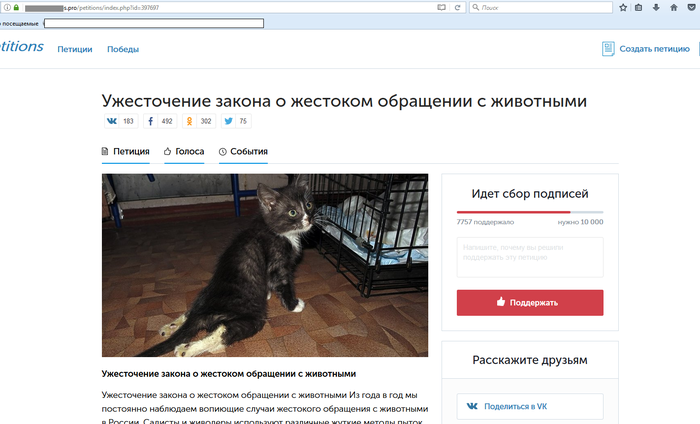Switch to the Голоса tab
This screenshot has height=424, width=700.
click(x=184, y=151)
